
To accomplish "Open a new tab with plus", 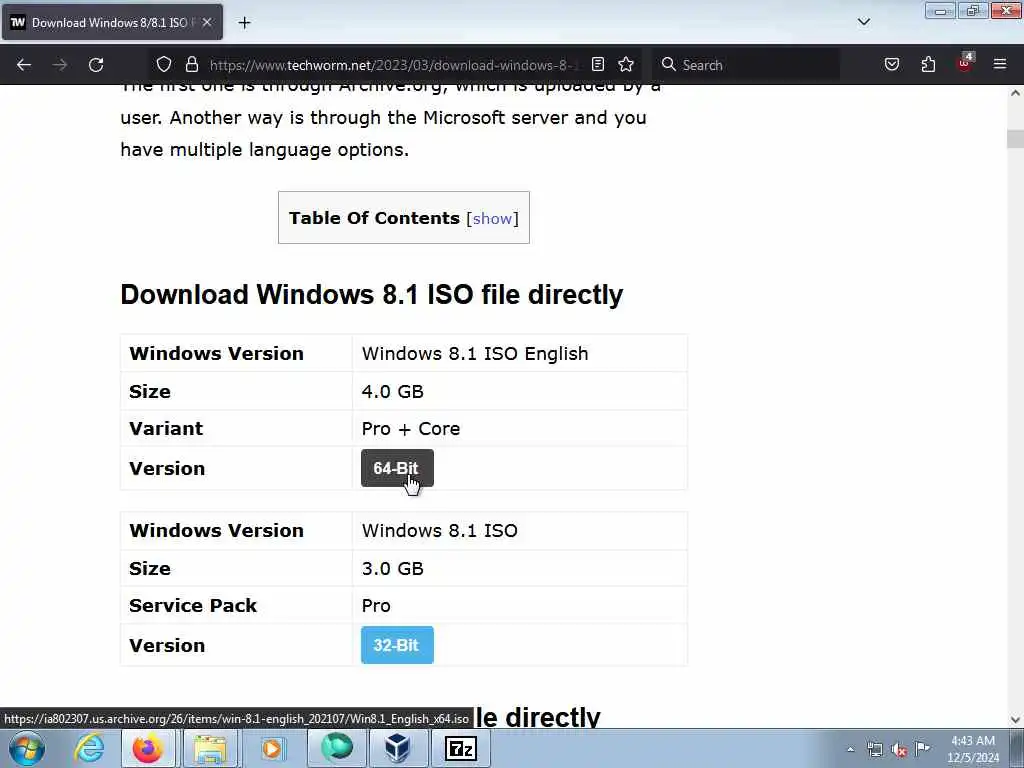I will click(244, 23).
